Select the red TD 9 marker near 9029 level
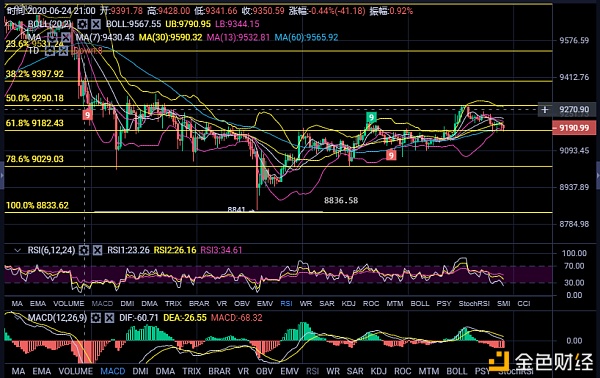Image resolution: width=600 pixels, height=378 pixels. [x=391, y=155]
